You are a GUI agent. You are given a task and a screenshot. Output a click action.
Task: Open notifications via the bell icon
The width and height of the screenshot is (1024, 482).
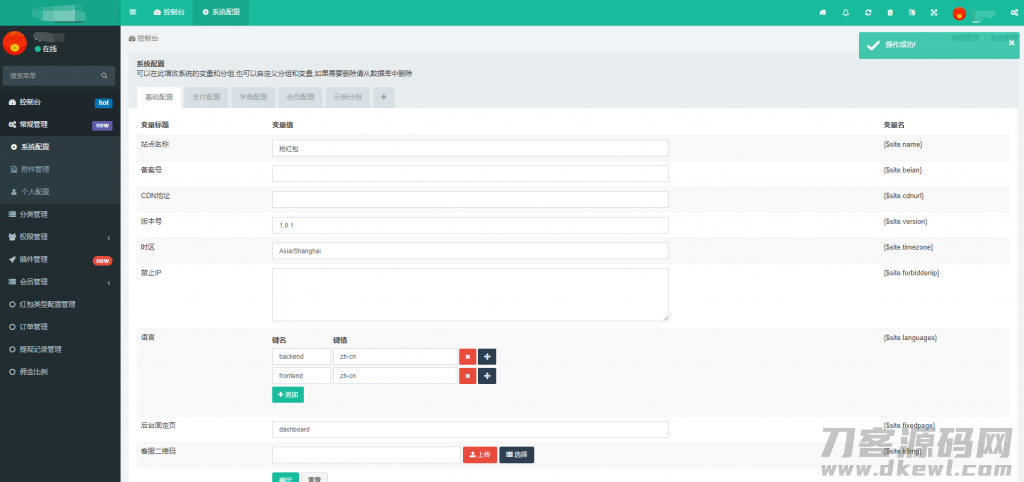pos(846,12)
